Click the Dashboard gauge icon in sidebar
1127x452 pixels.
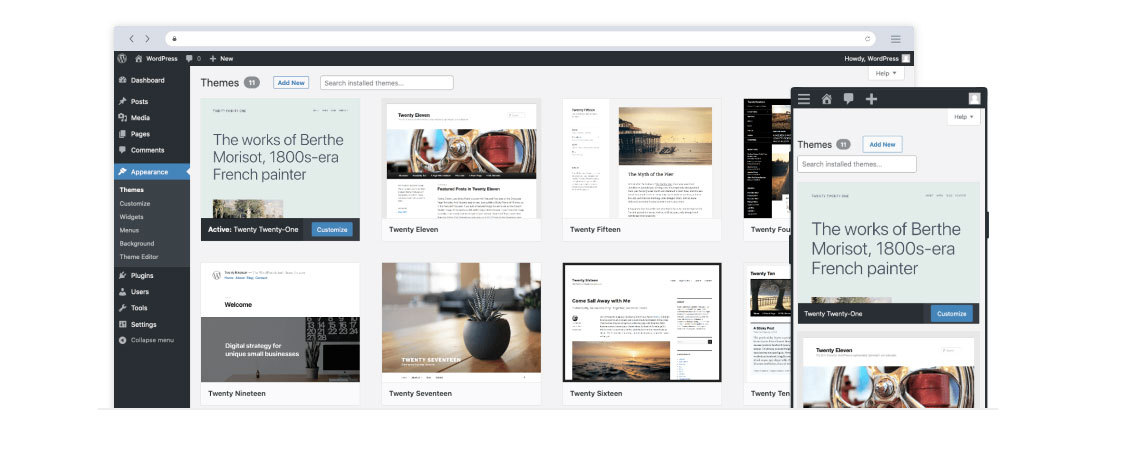click(x=123, y=80)
